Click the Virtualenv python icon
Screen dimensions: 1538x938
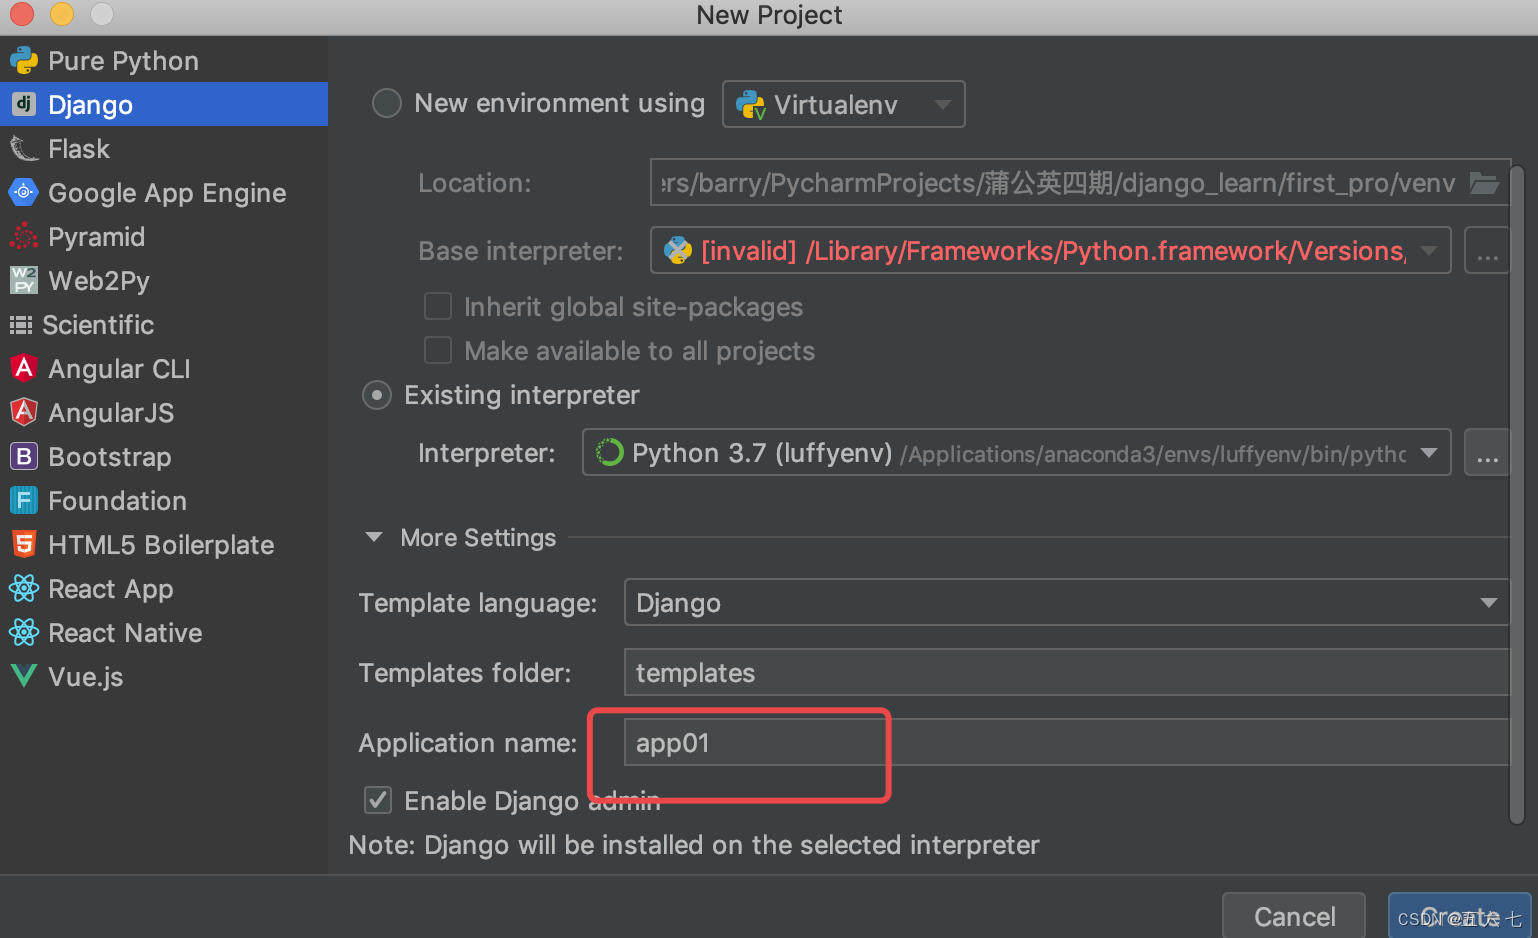point(750,104)
